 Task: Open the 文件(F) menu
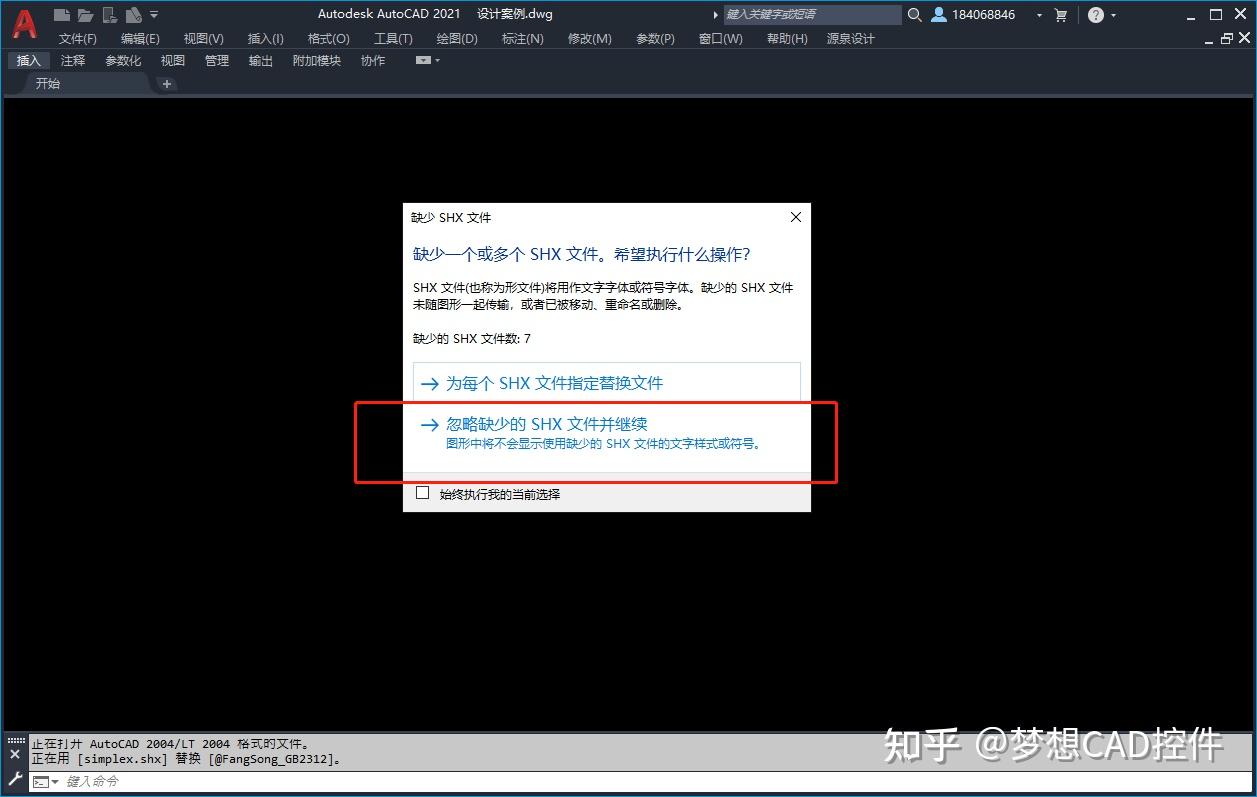[78, 39]
